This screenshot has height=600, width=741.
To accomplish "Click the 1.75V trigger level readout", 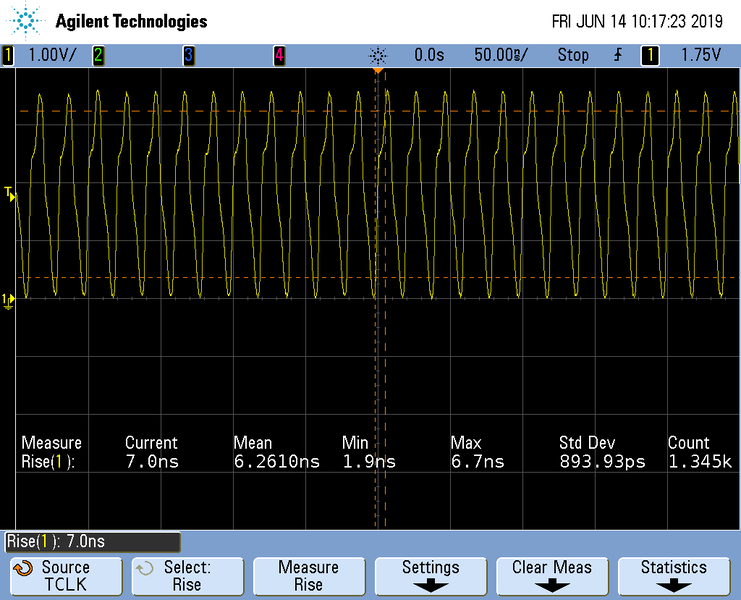I will point(700,56).
